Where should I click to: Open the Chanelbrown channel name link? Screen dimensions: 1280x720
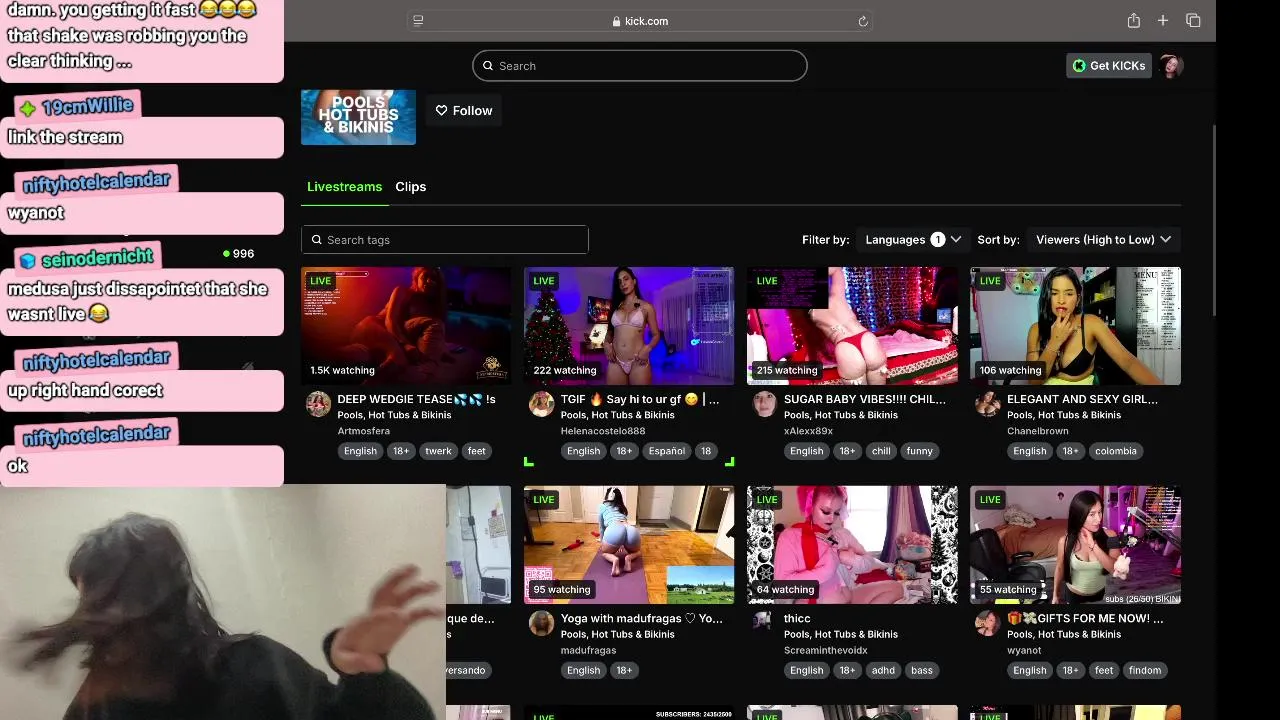click(x=1038, y=431)
